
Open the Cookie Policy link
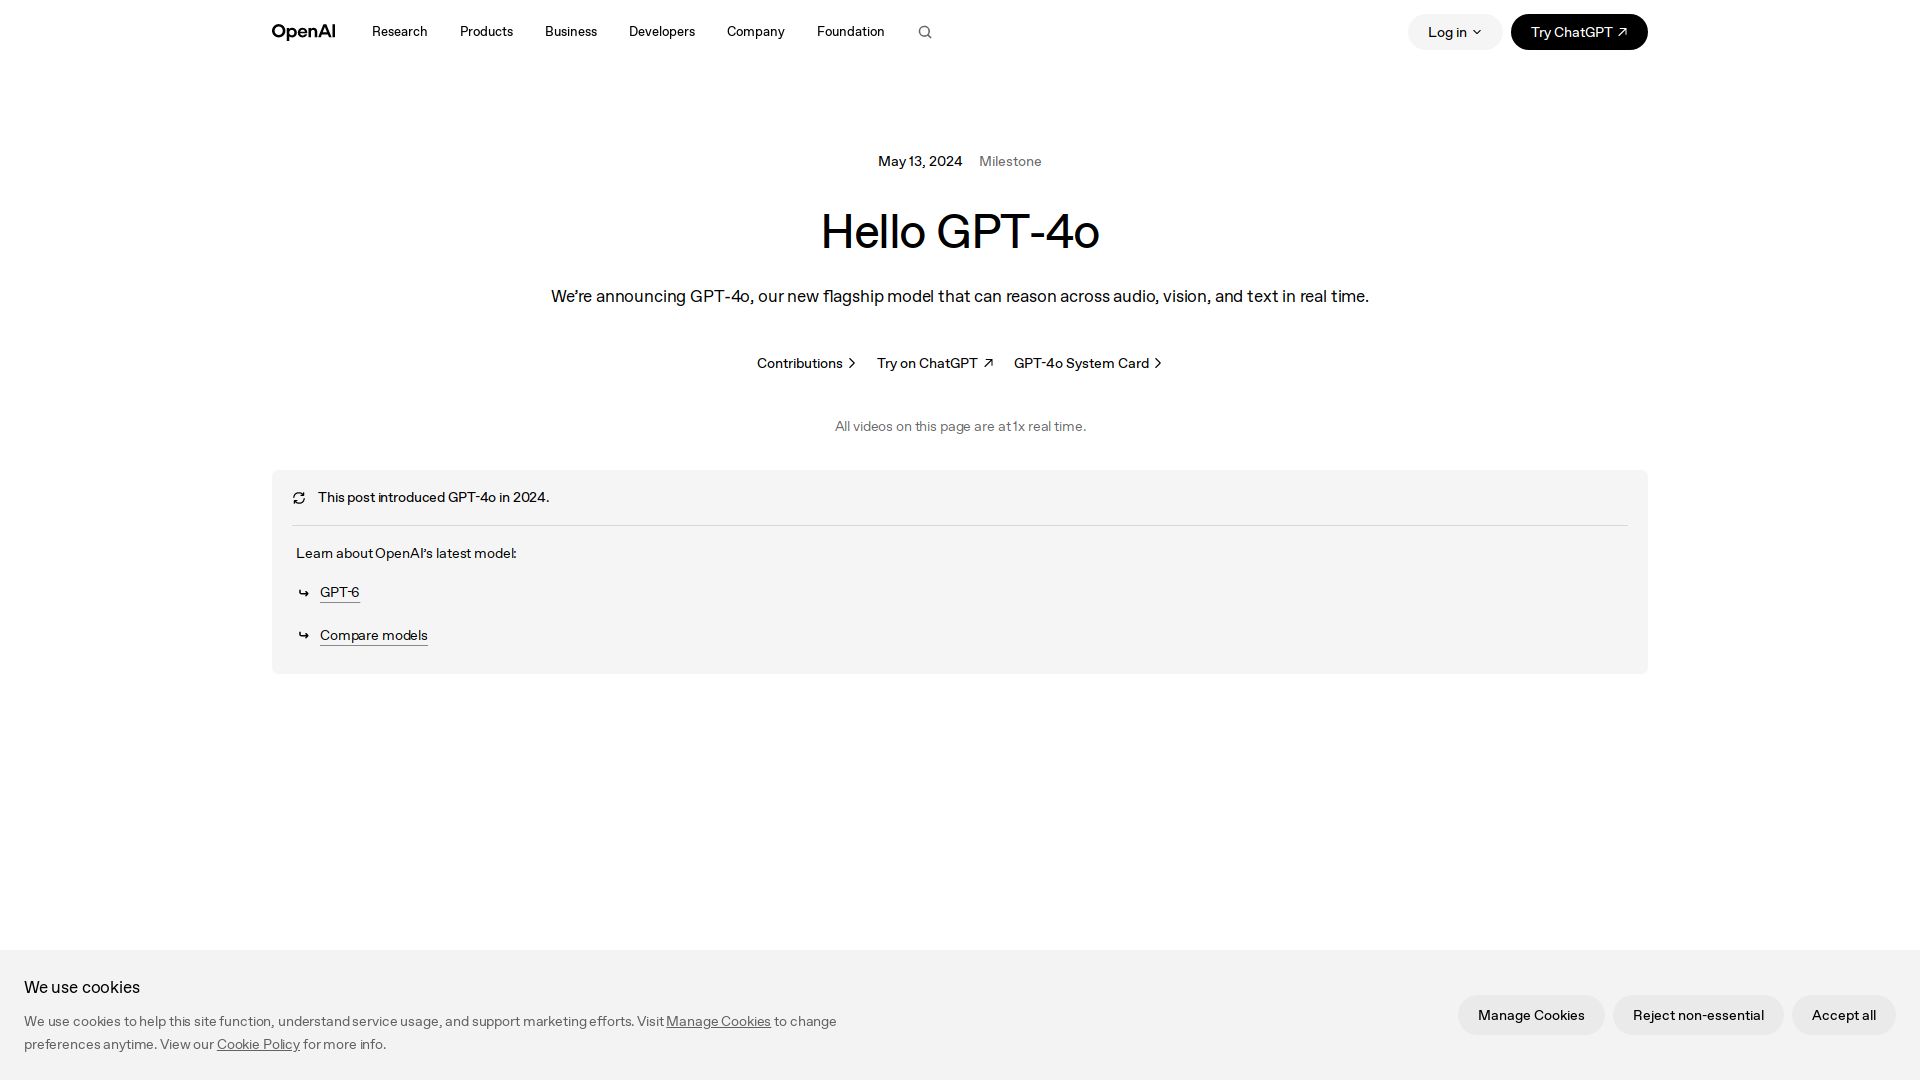(x=258, y=1044)
